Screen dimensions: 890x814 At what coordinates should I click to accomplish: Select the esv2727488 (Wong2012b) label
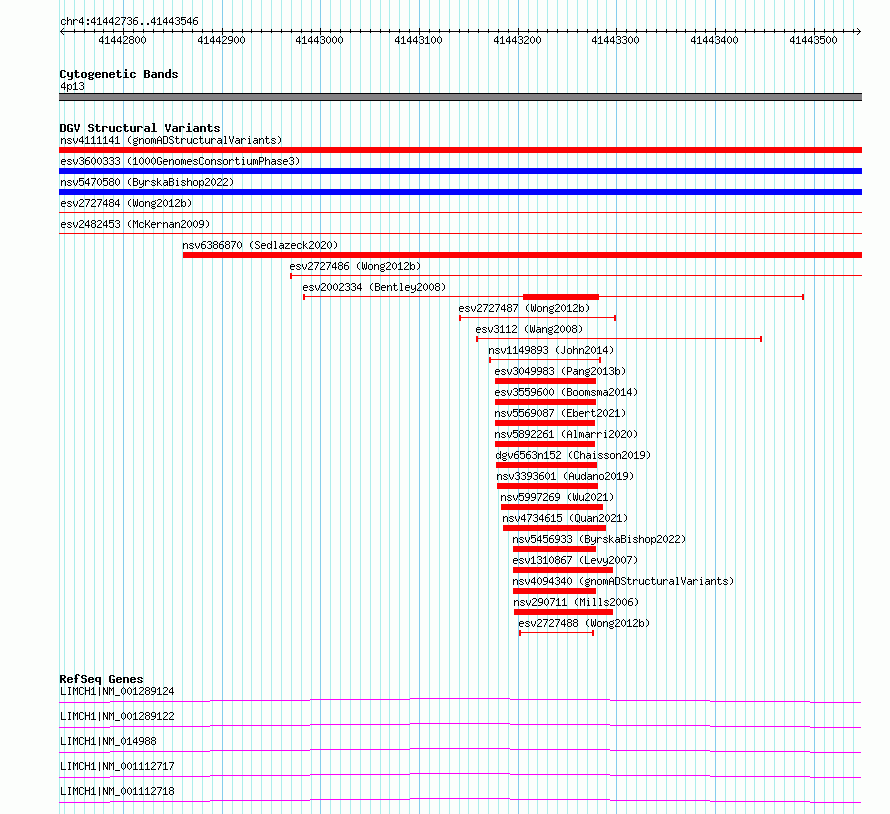coord(584,623)
